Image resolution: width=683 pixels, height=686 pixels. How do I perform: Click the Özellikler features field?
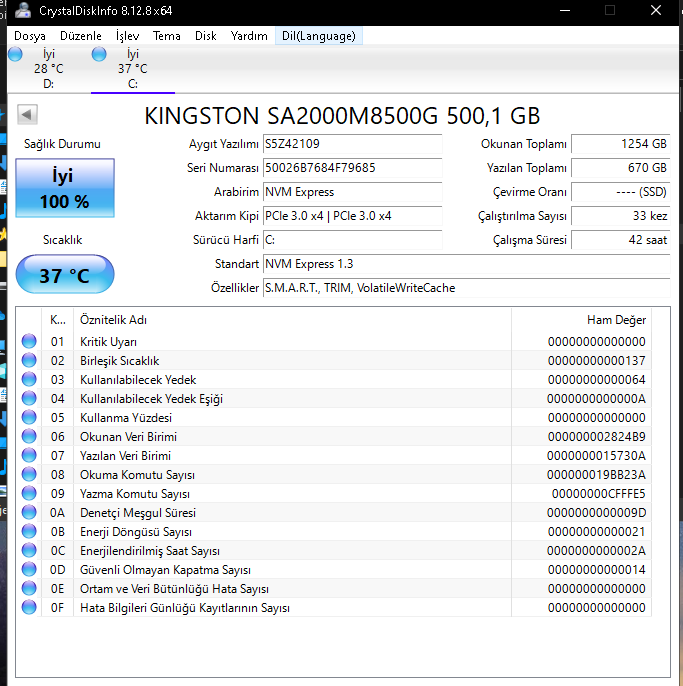point(466,288)
